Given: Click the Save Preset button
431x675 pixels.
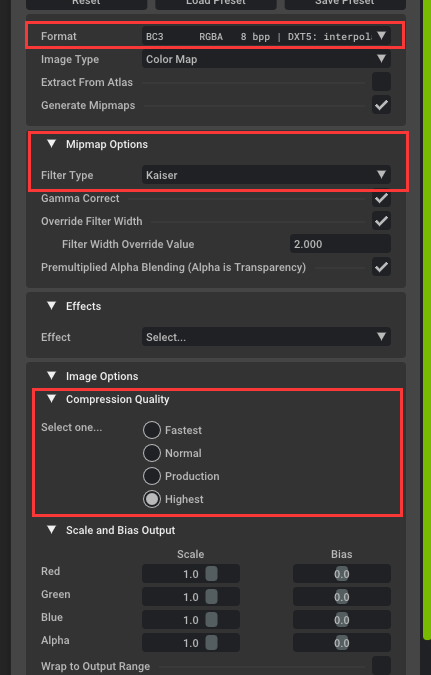Looking at the screenshot, I should click(345, 3).
